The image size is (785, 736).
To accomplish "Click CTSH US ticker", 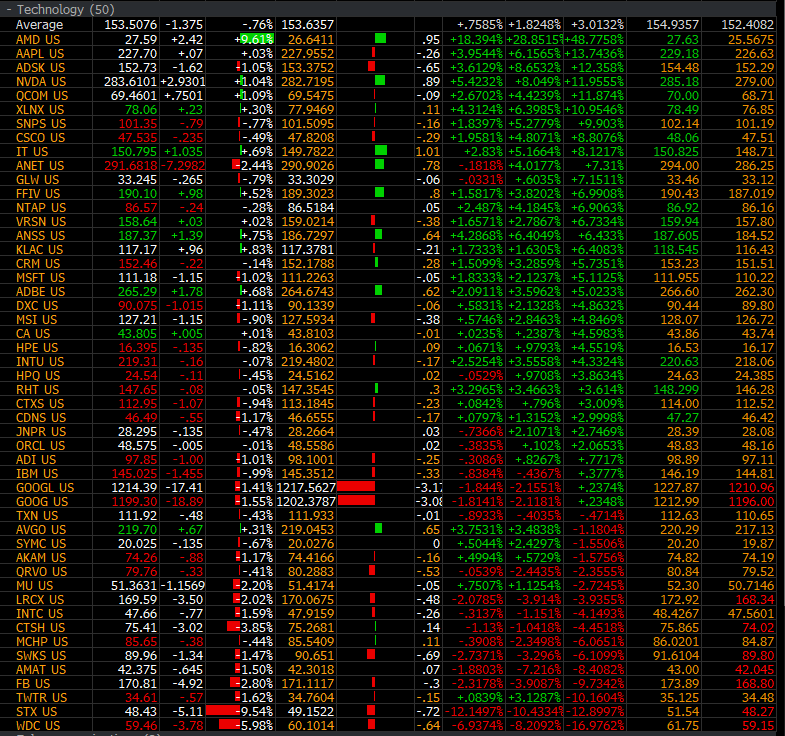I will [x=41, y=628].
